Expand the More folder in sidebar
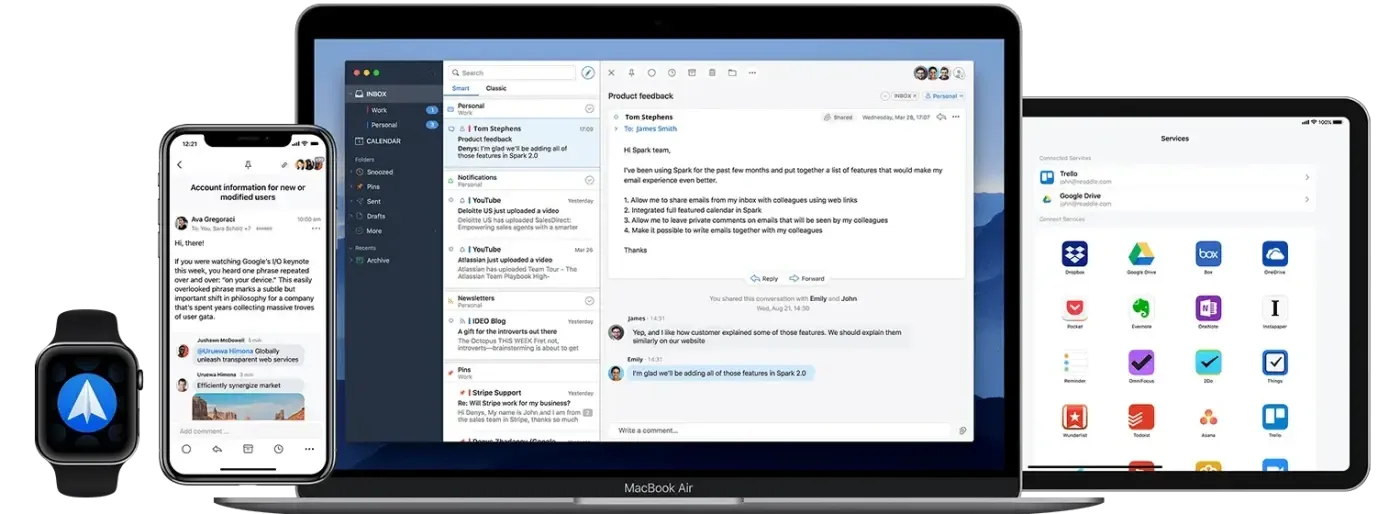The image size is (1400, 514). [435, 231]
